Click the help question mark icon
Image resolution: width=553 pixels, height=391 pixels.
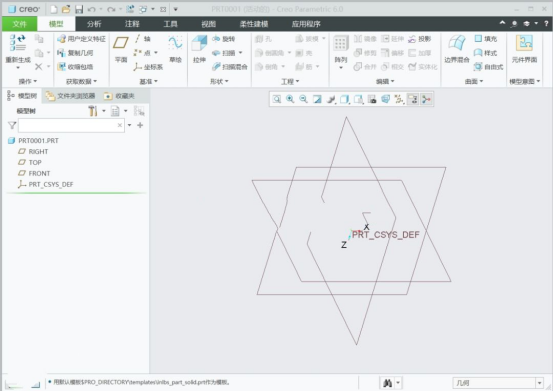point(546,24)
